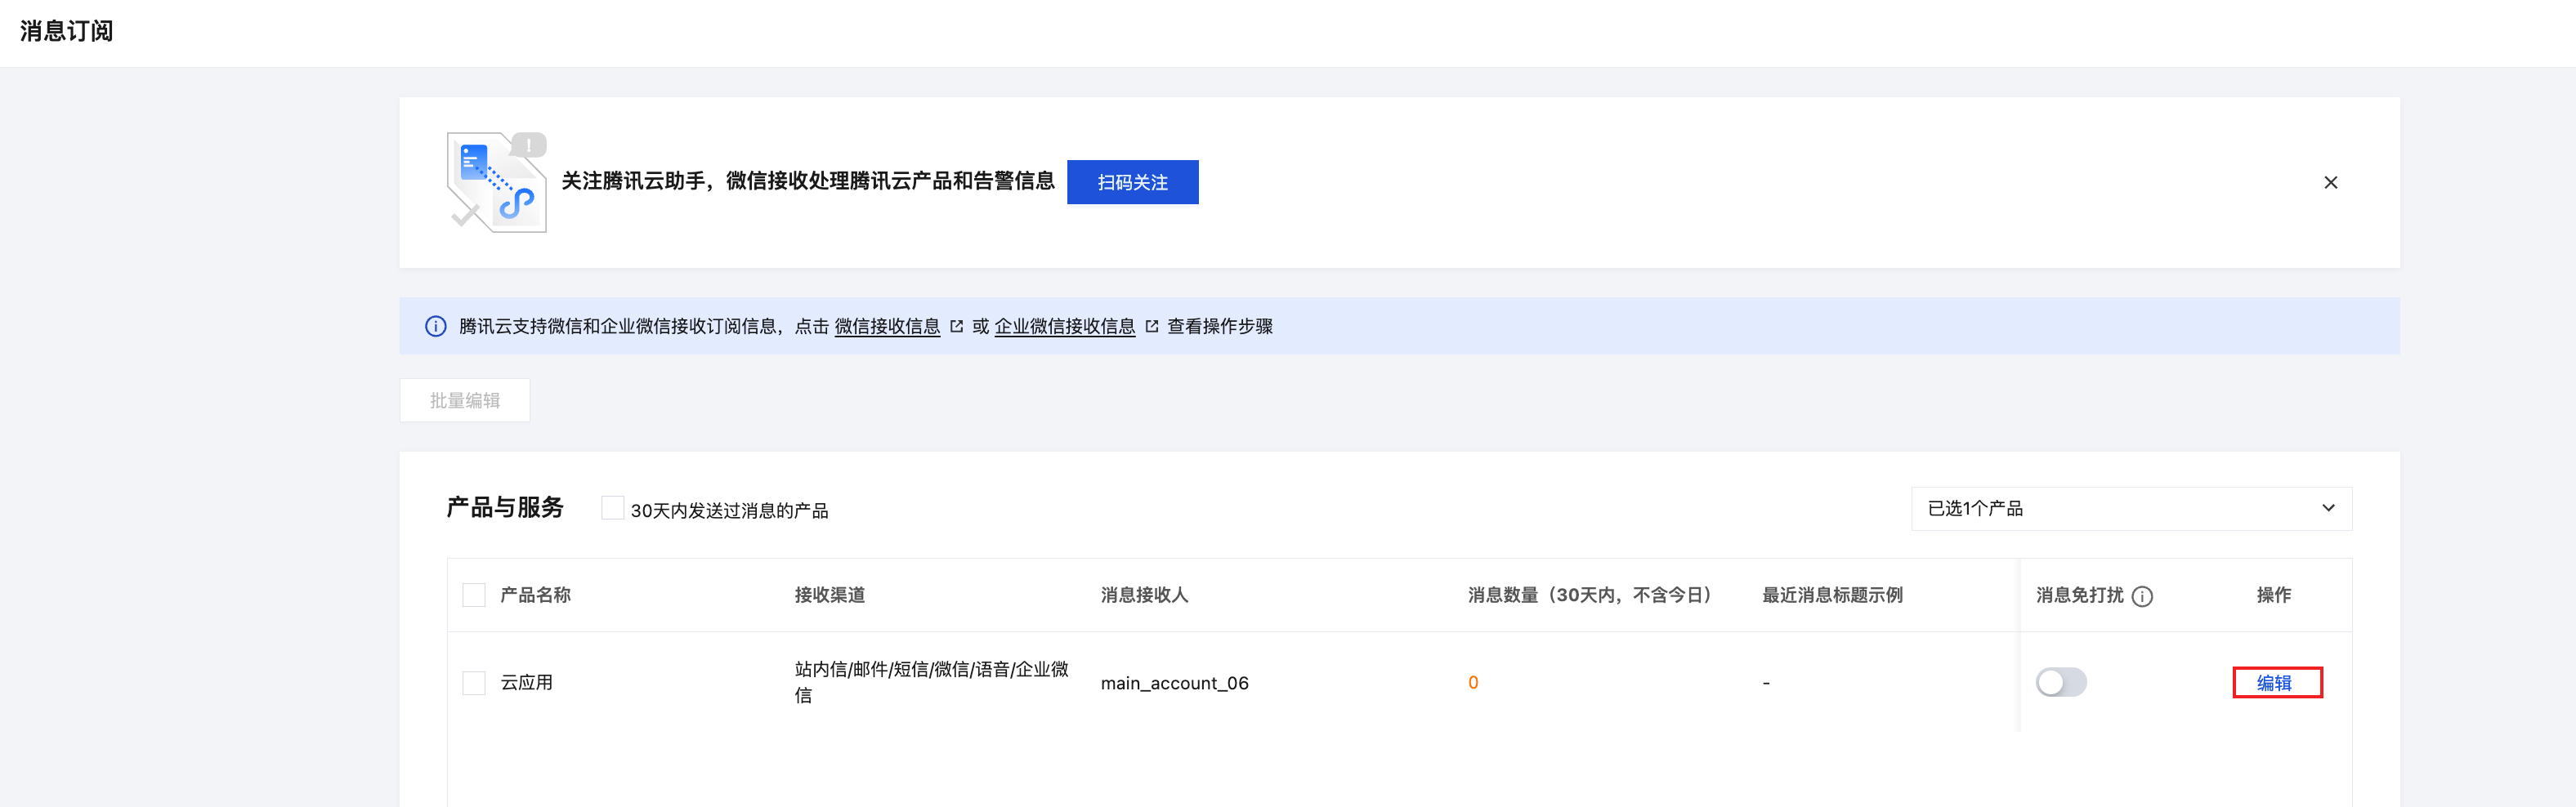
Task: Click external link icon after 企业微信接收信息
Action: point(1151,326)
